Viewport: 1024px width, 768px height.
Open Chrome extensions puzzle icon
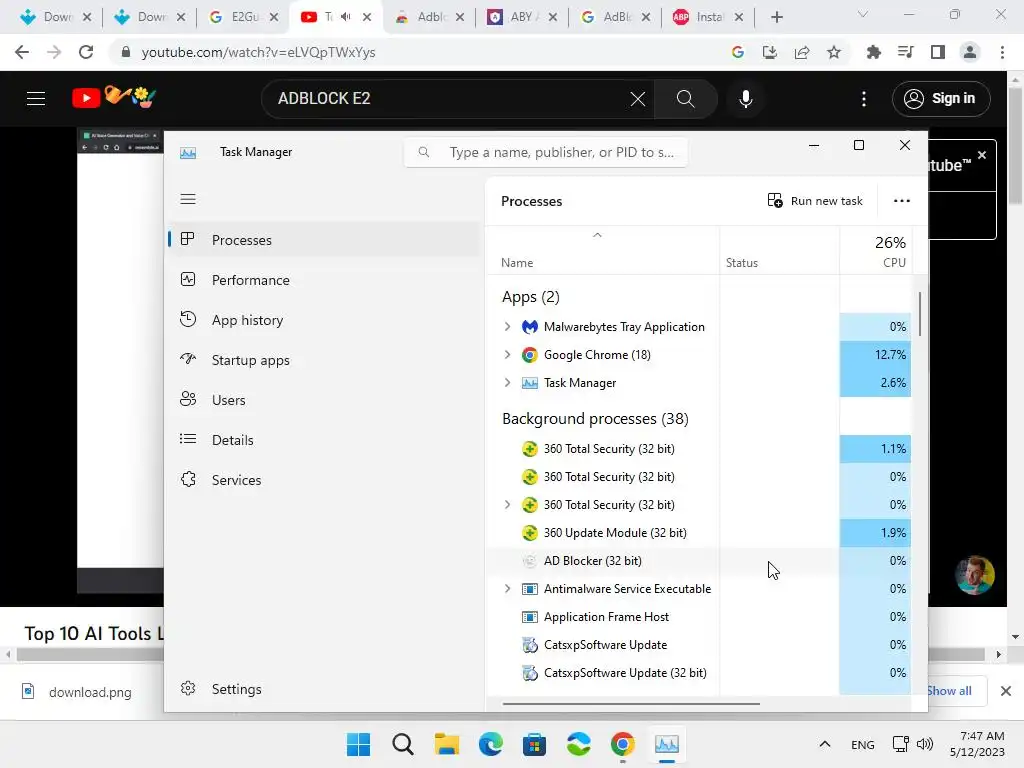click(x=873, y=52)
